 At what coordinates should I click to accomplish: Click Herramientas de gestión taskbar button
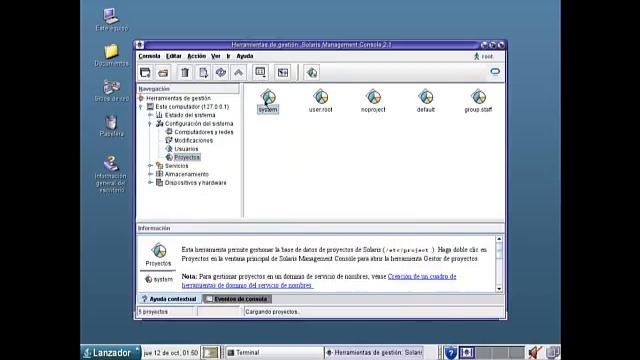pos(374,352)
